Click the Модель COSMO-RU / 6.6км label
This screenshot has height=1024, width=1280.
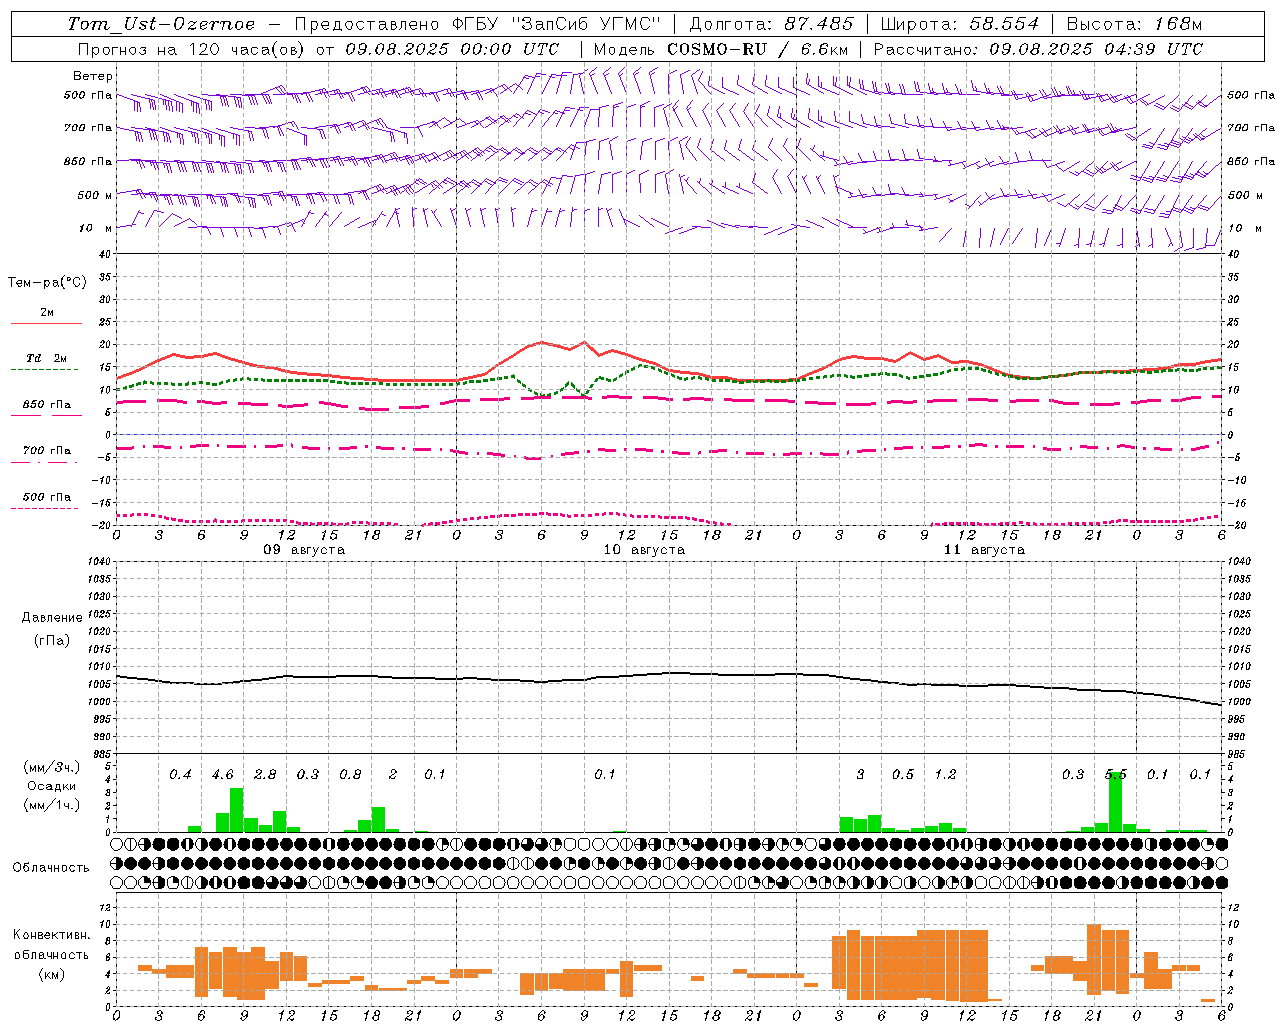[x=721, y=49]
